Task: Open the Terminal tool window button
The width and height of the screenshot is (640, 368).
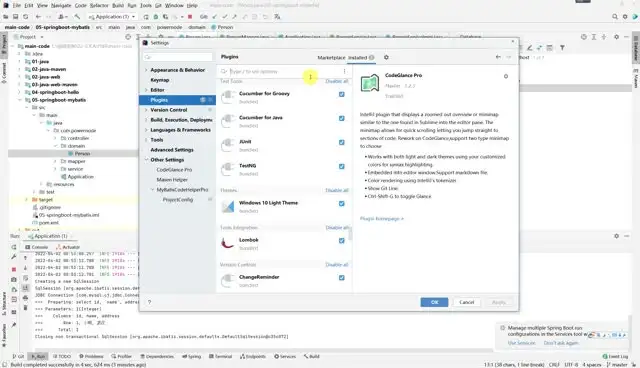Action: (x=220, y=357)
